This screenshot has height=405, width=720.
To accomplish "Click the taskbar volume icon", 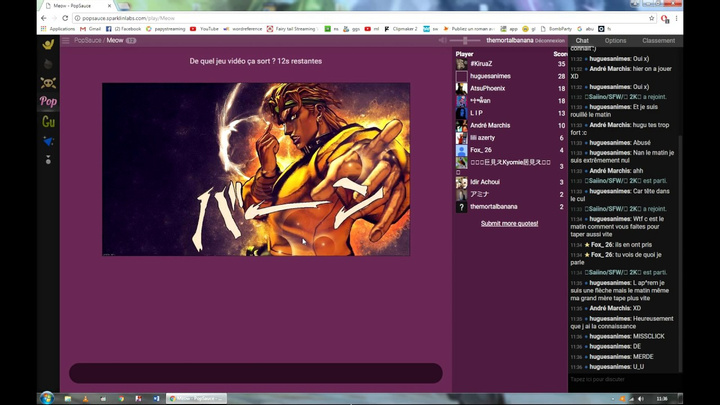I will pos(641,399).
